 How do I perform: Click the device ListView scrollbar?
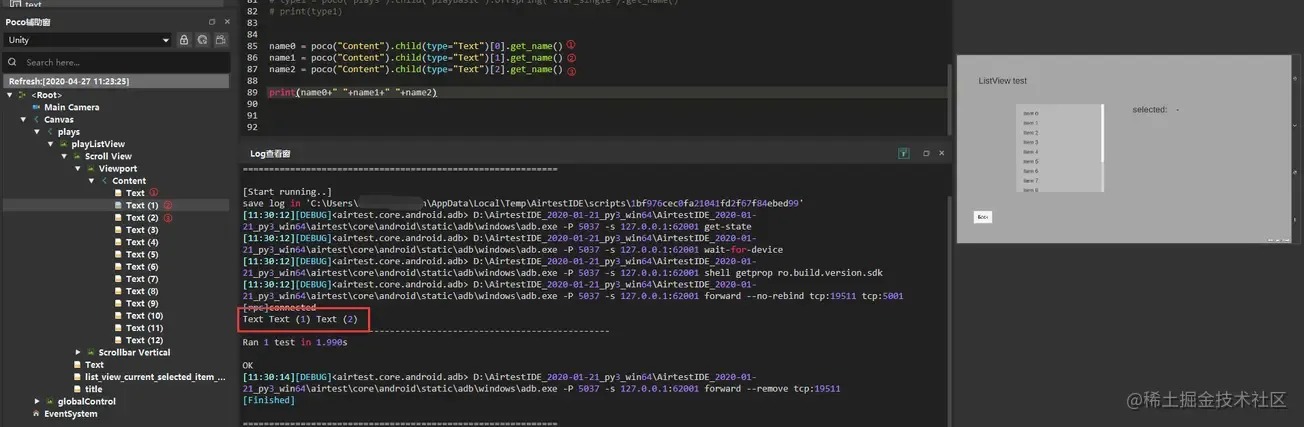coord(1102,134)
